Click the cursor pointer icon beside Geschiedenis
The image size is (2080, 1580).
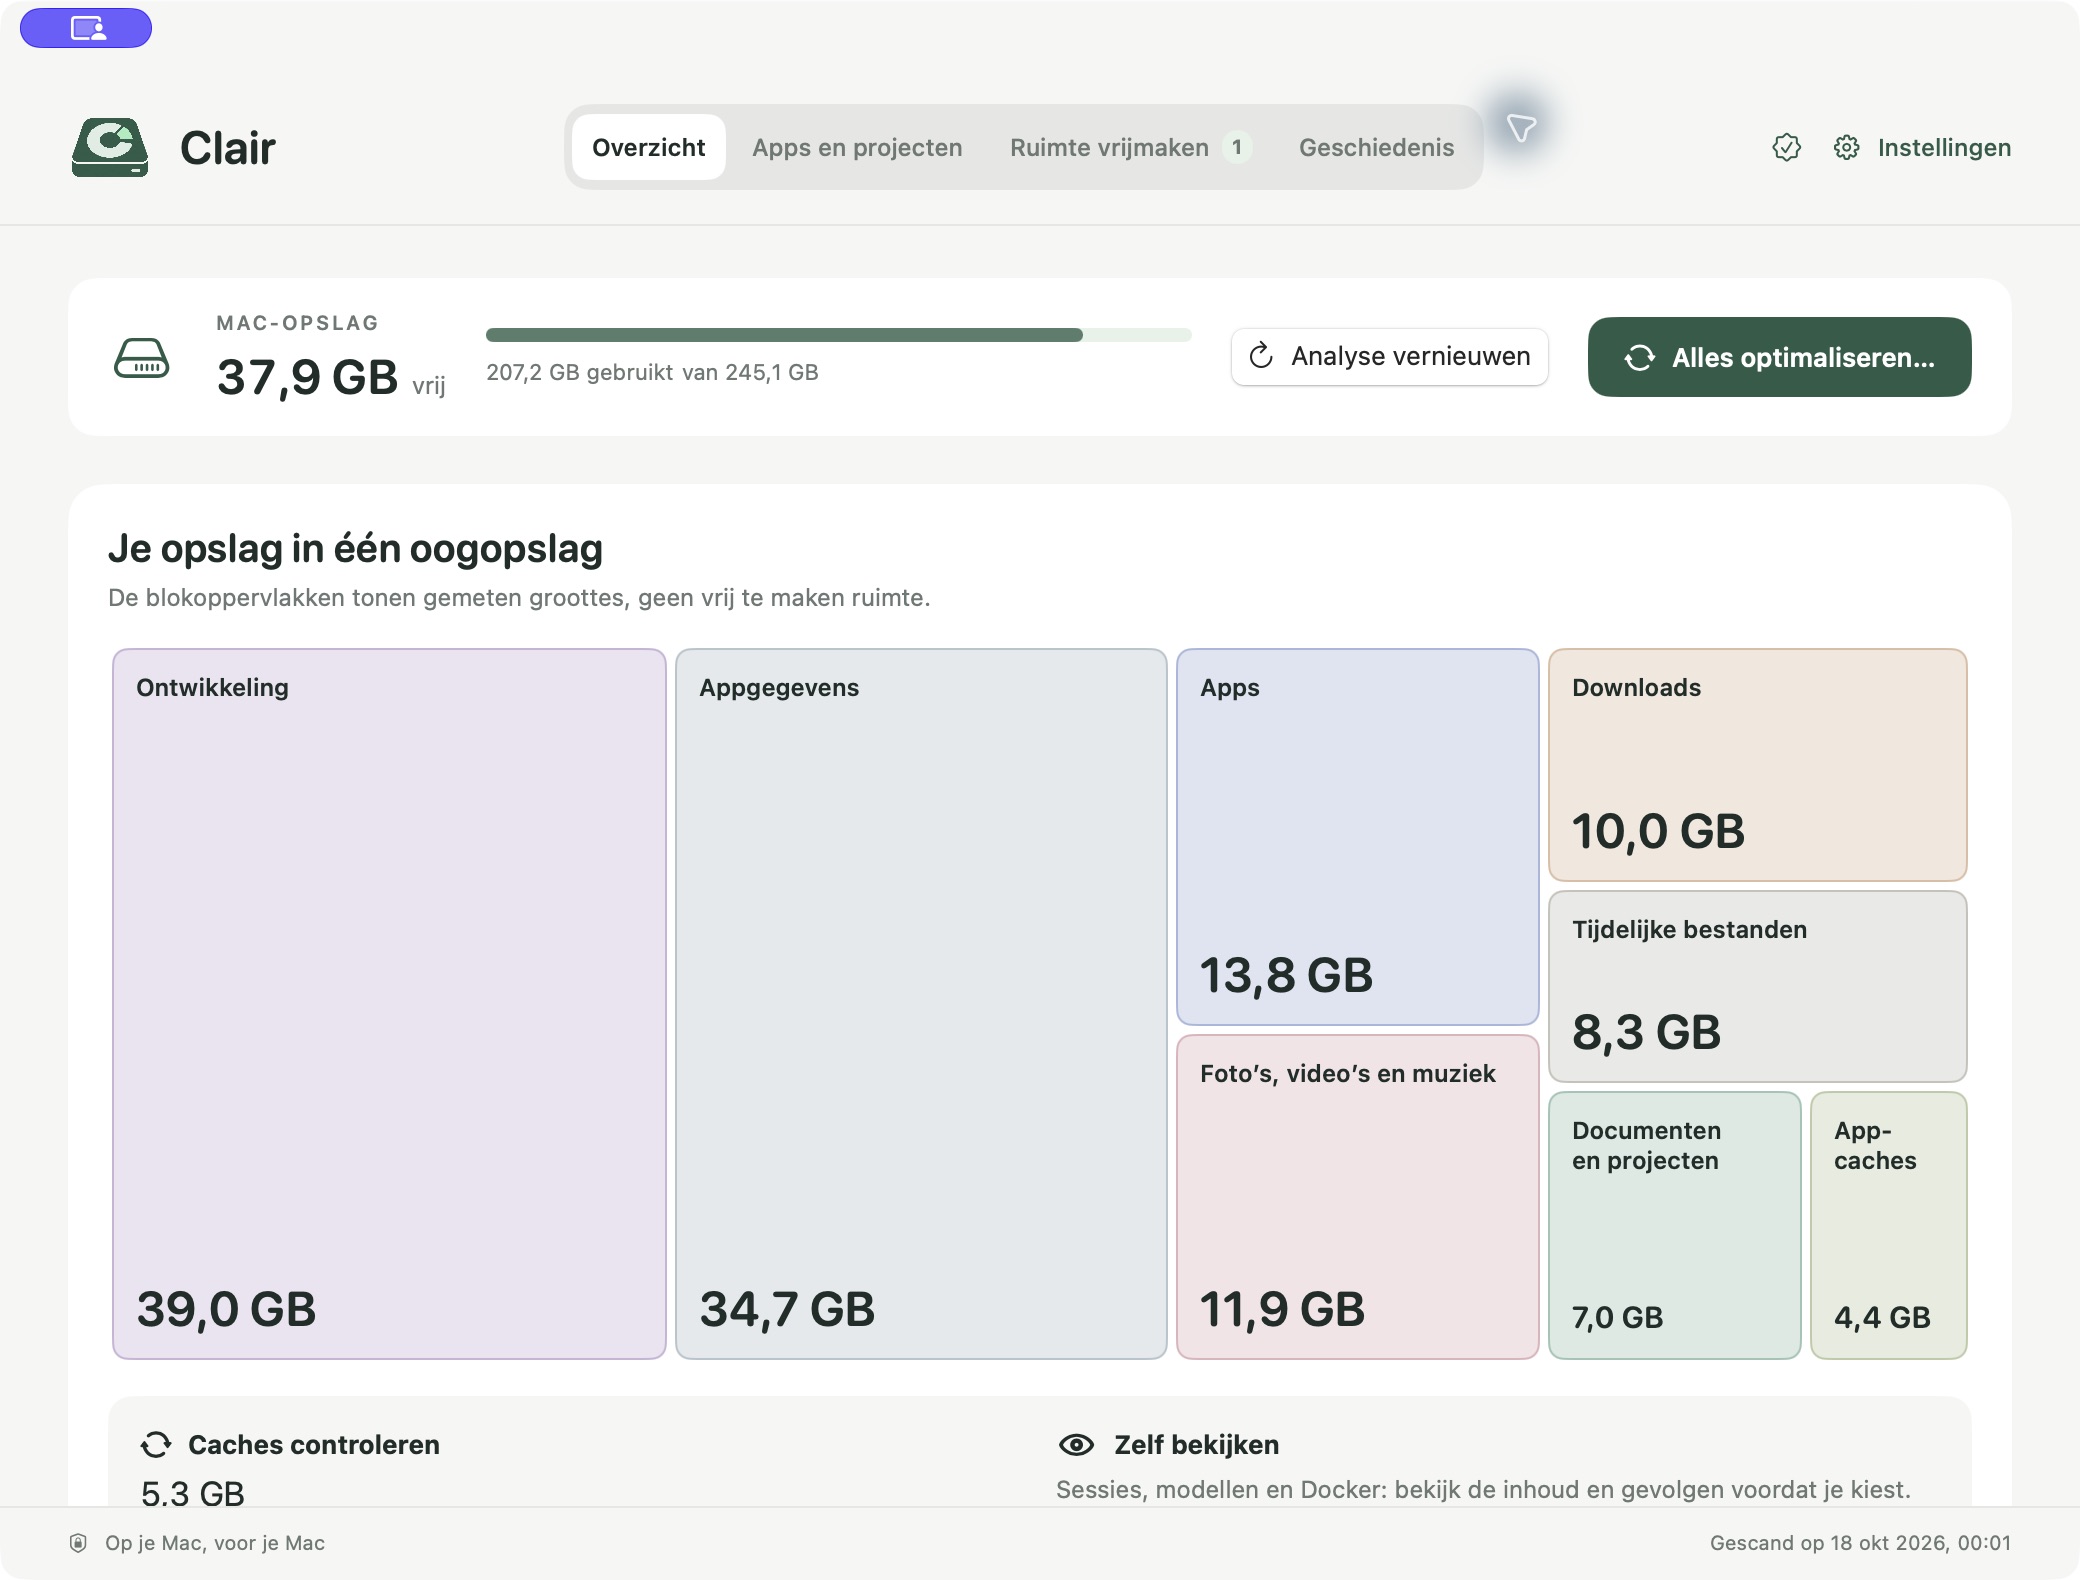pos(1521,127)
